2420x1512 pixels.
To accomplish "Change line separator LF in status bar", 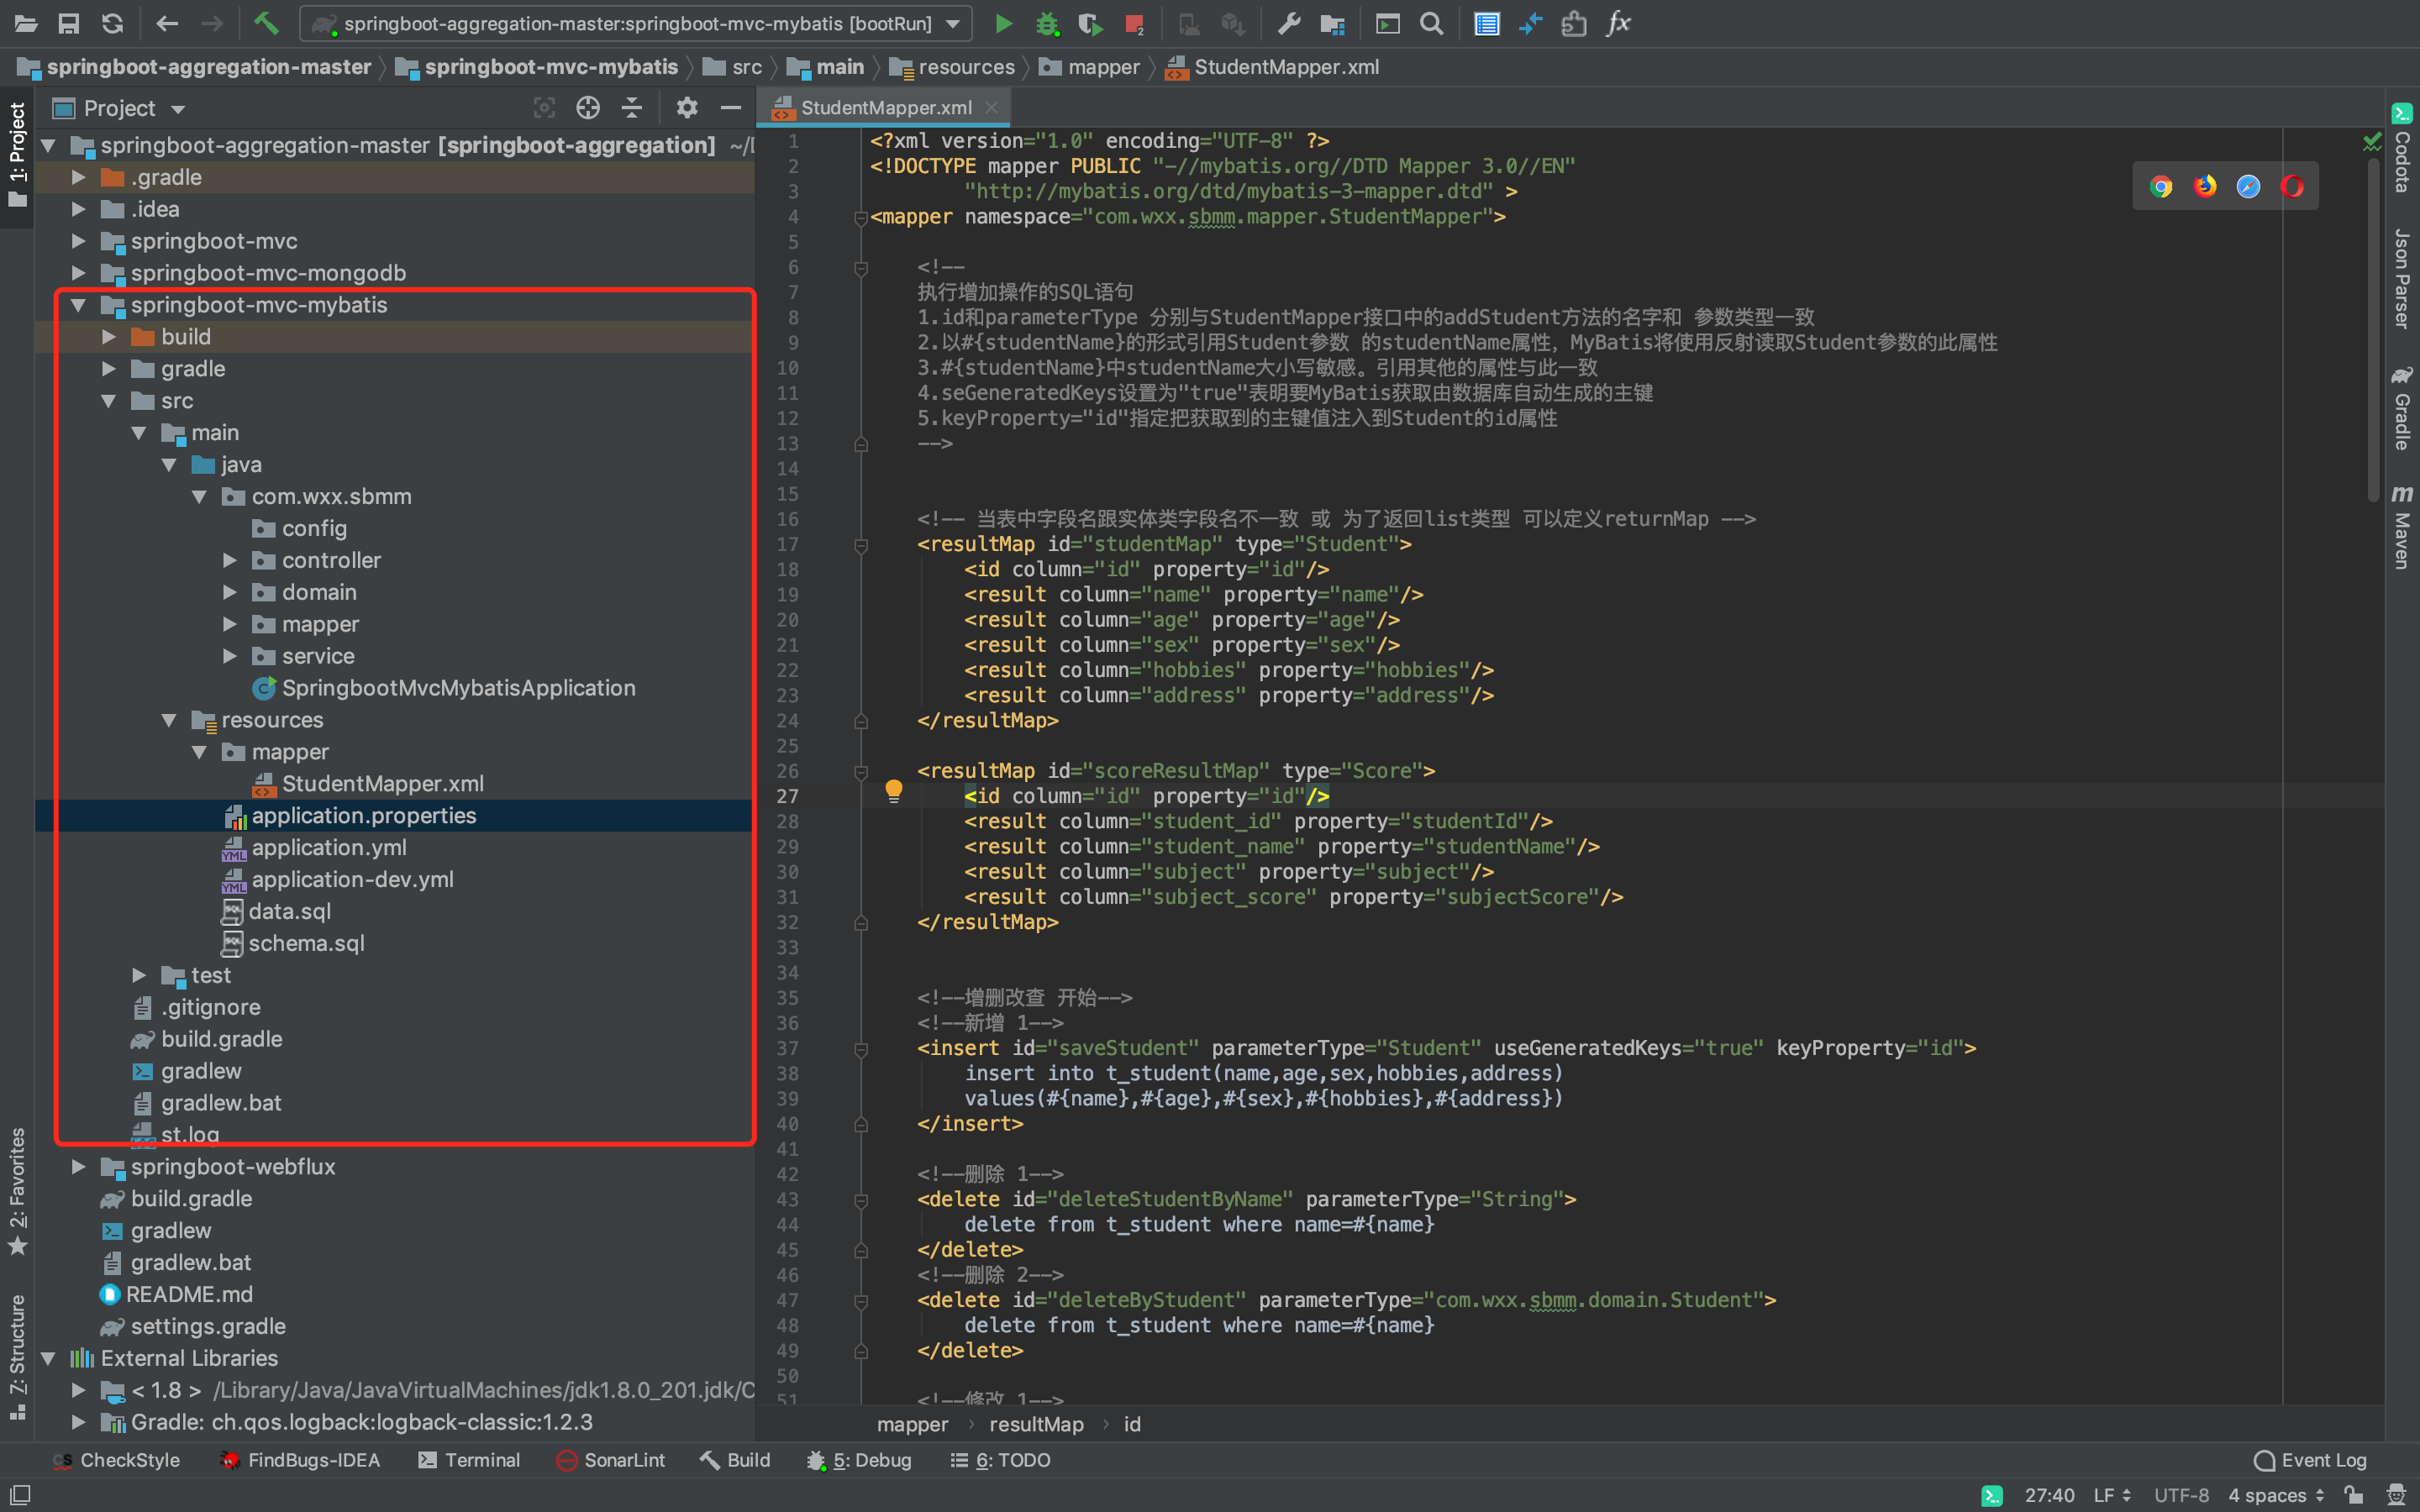I will coord(2112,1495).
